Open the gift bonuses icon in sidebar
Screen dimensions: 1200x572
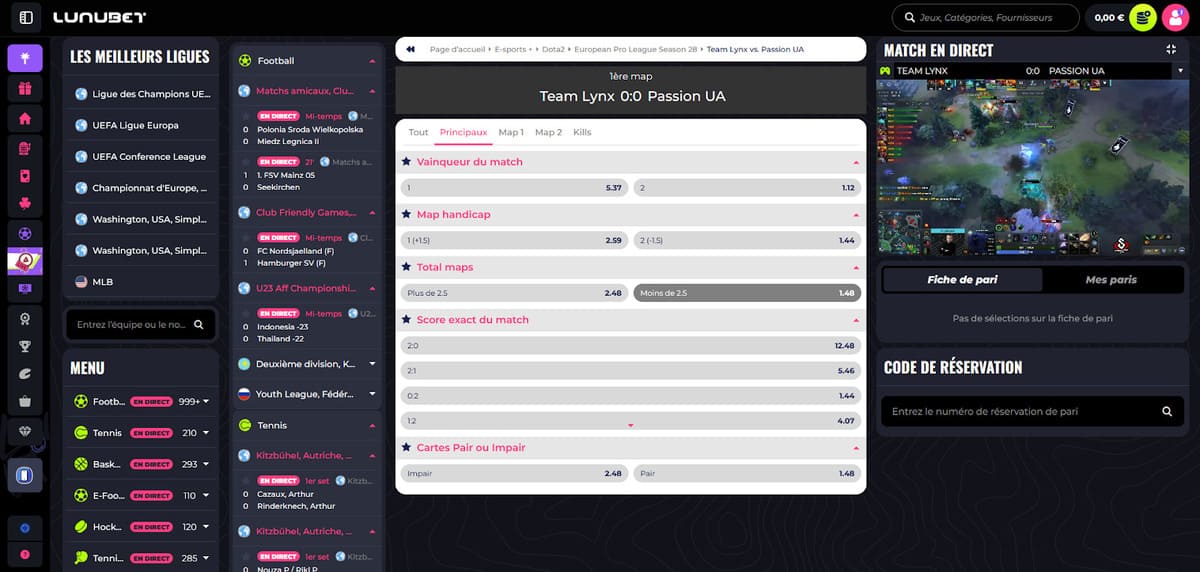(25, 88)
